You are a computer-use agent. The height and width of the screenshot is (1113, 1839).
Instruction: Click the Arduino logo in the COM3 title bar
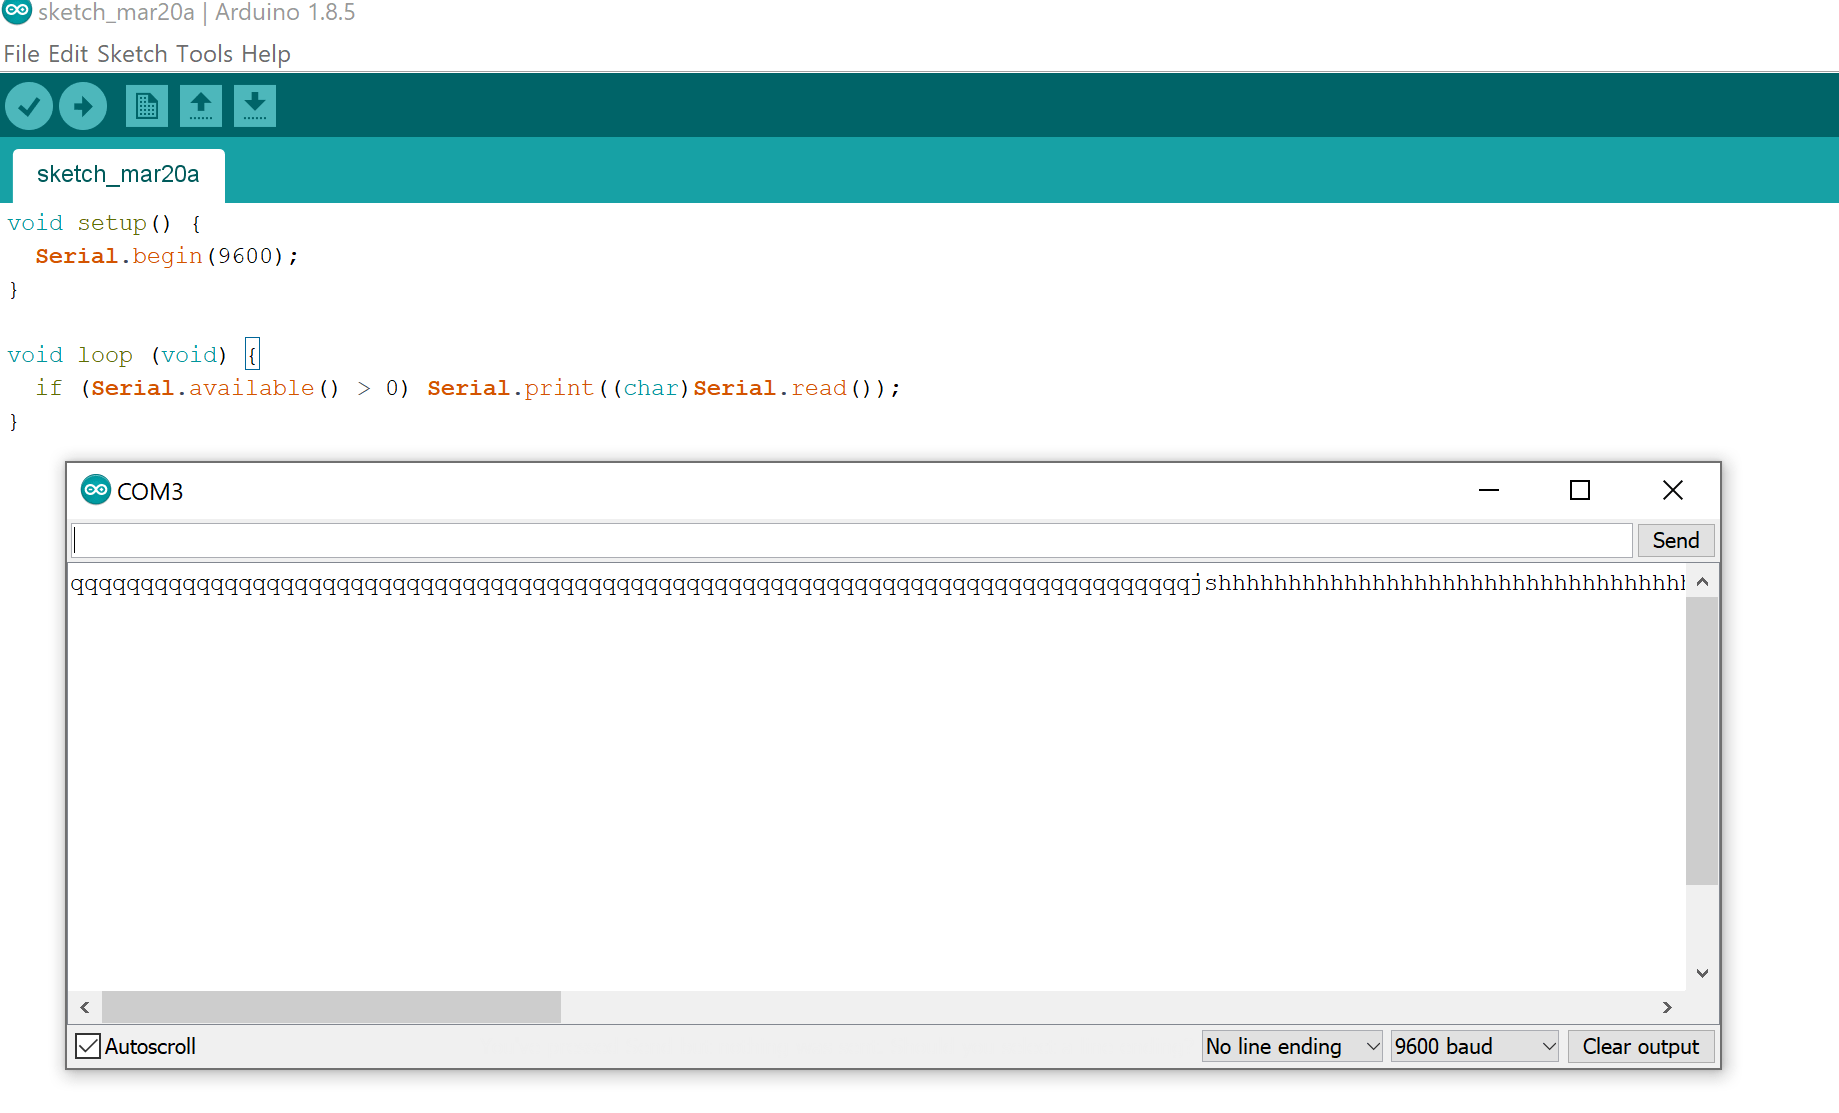[96, 490]
